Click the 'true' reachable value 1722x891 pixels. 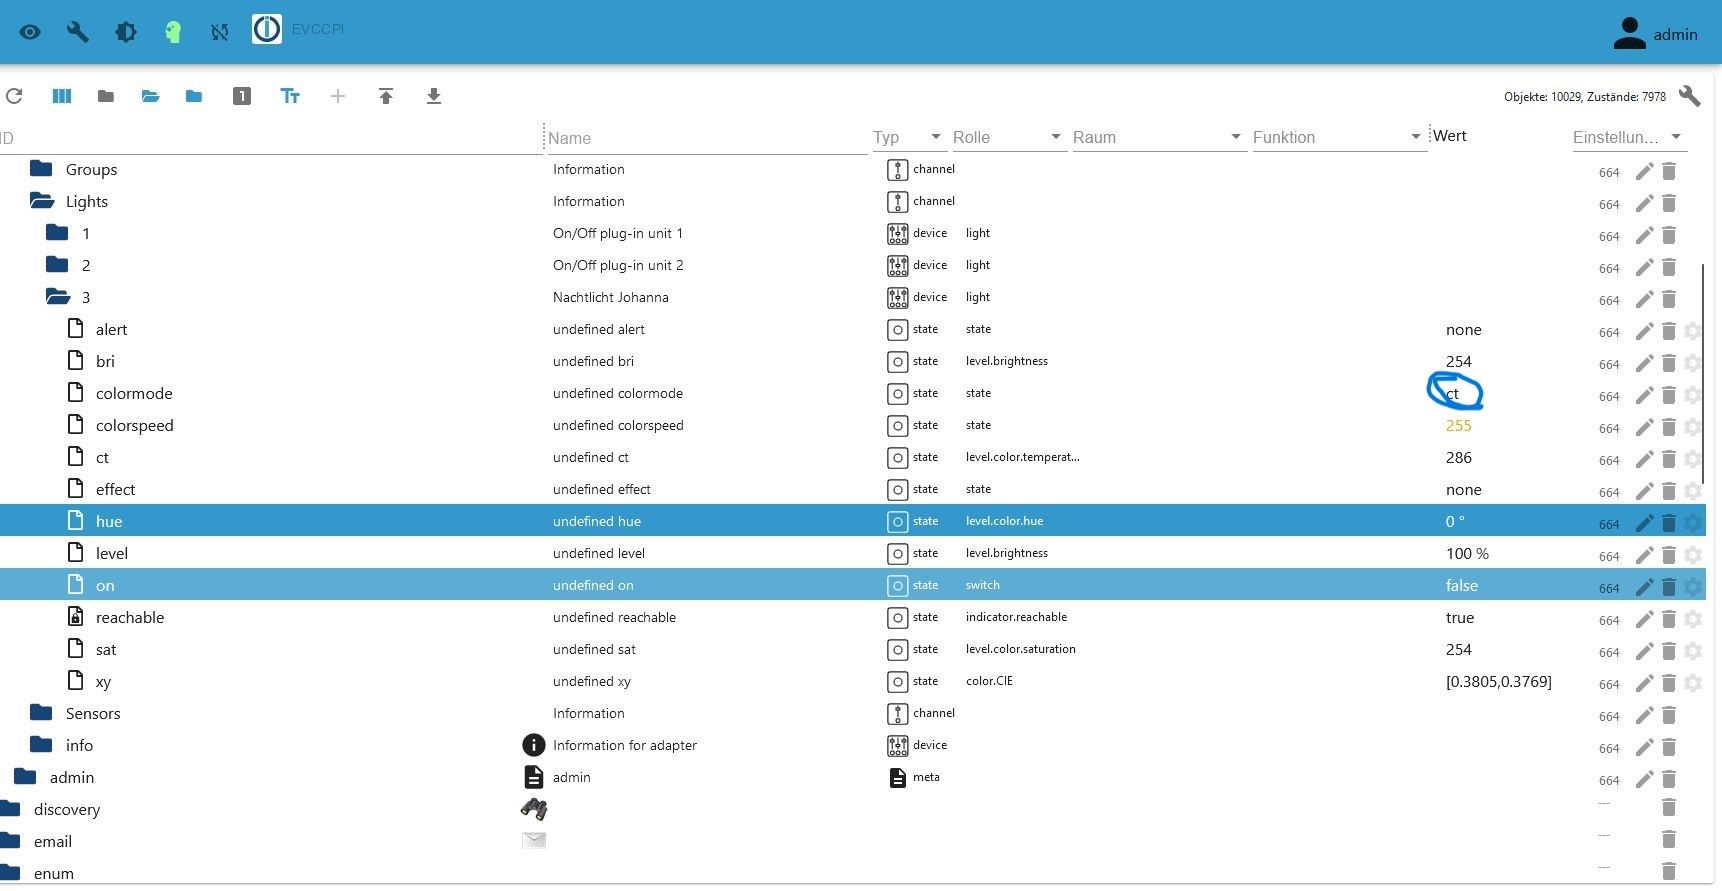tap(1460, 617)
